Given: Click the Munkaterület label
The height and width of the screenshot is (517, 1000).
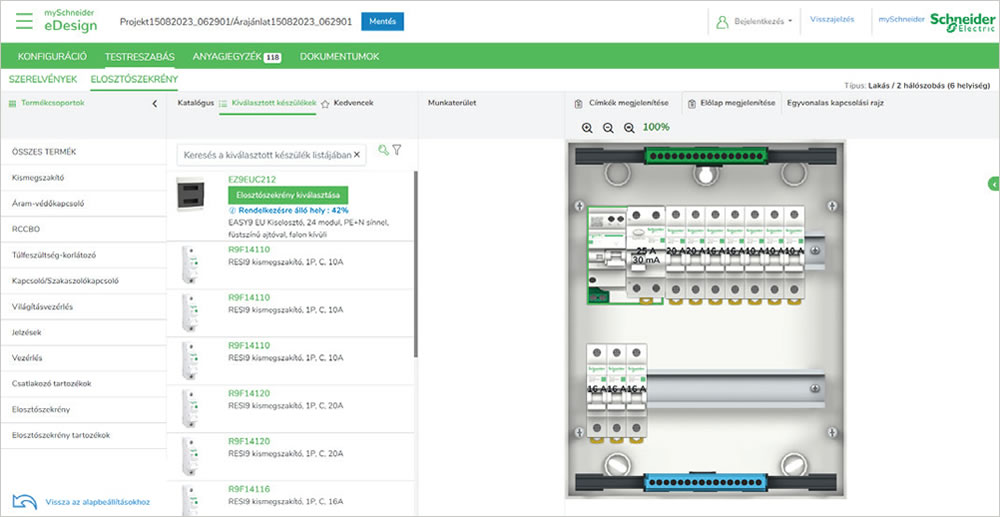Looking at the screenshot, I should [452, 103].
